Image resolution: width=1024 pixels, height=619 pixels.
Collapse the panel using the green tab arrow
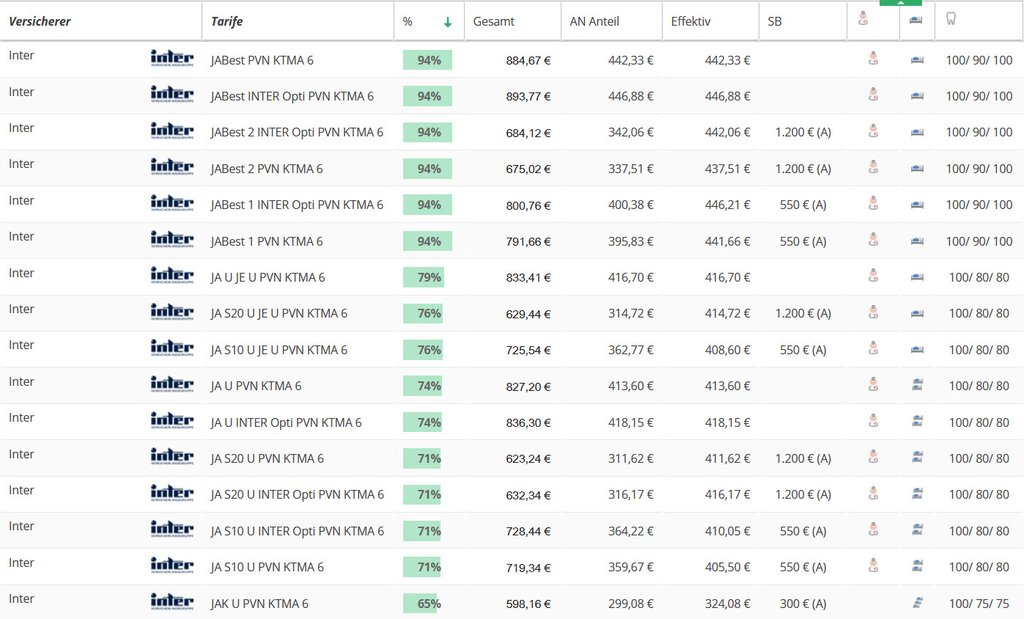[x=900, y=3]
